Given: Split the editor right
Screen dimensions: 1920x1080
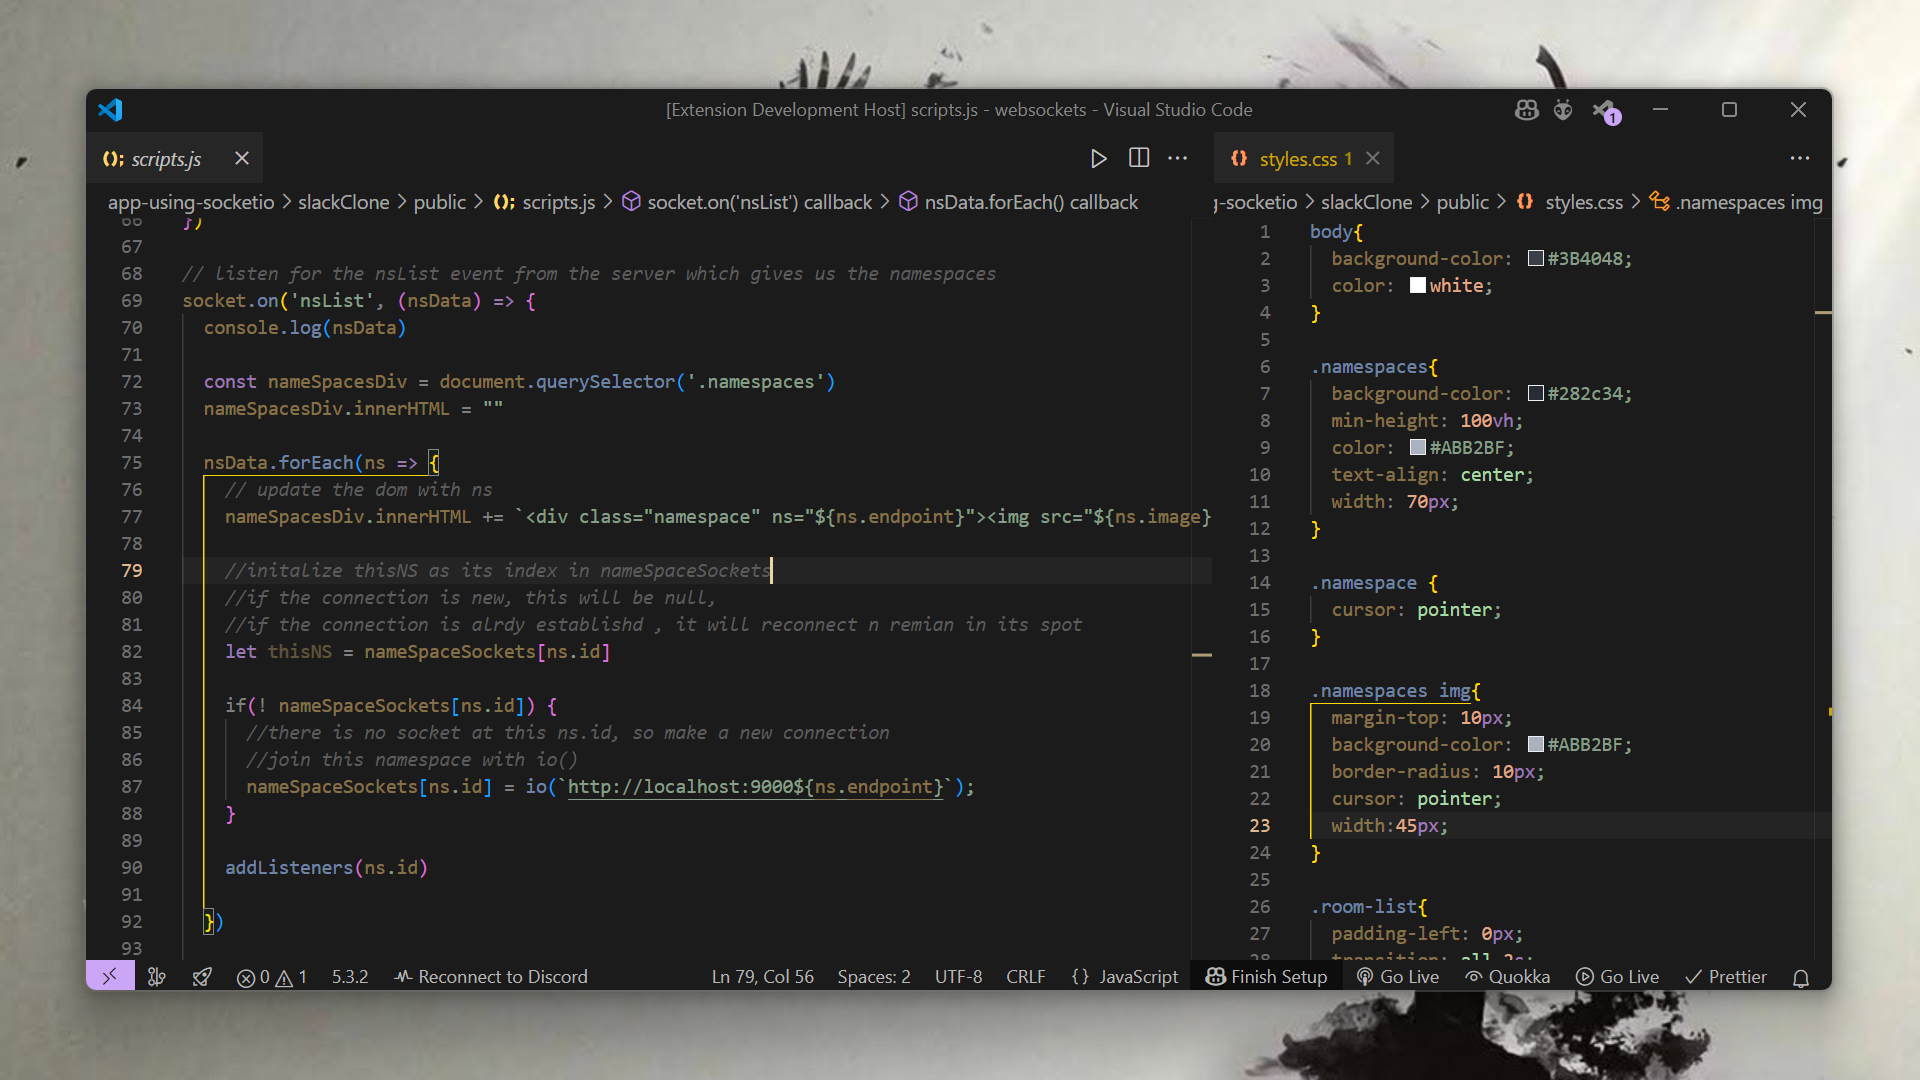Looking at the screenshot, I should 1138,158.
